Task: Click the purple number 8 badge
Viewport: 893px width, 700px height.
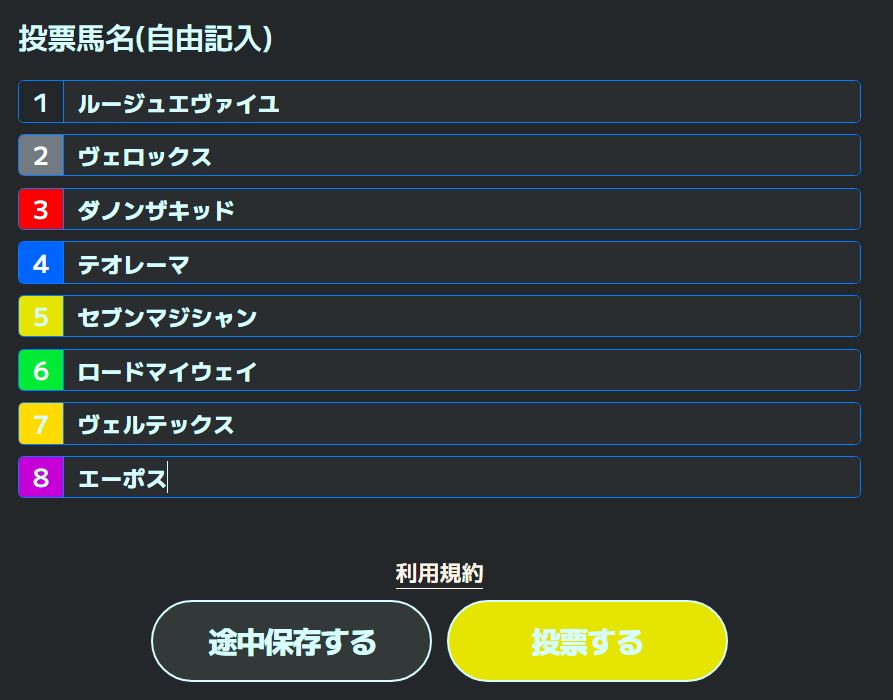Action: click(41, 478)
